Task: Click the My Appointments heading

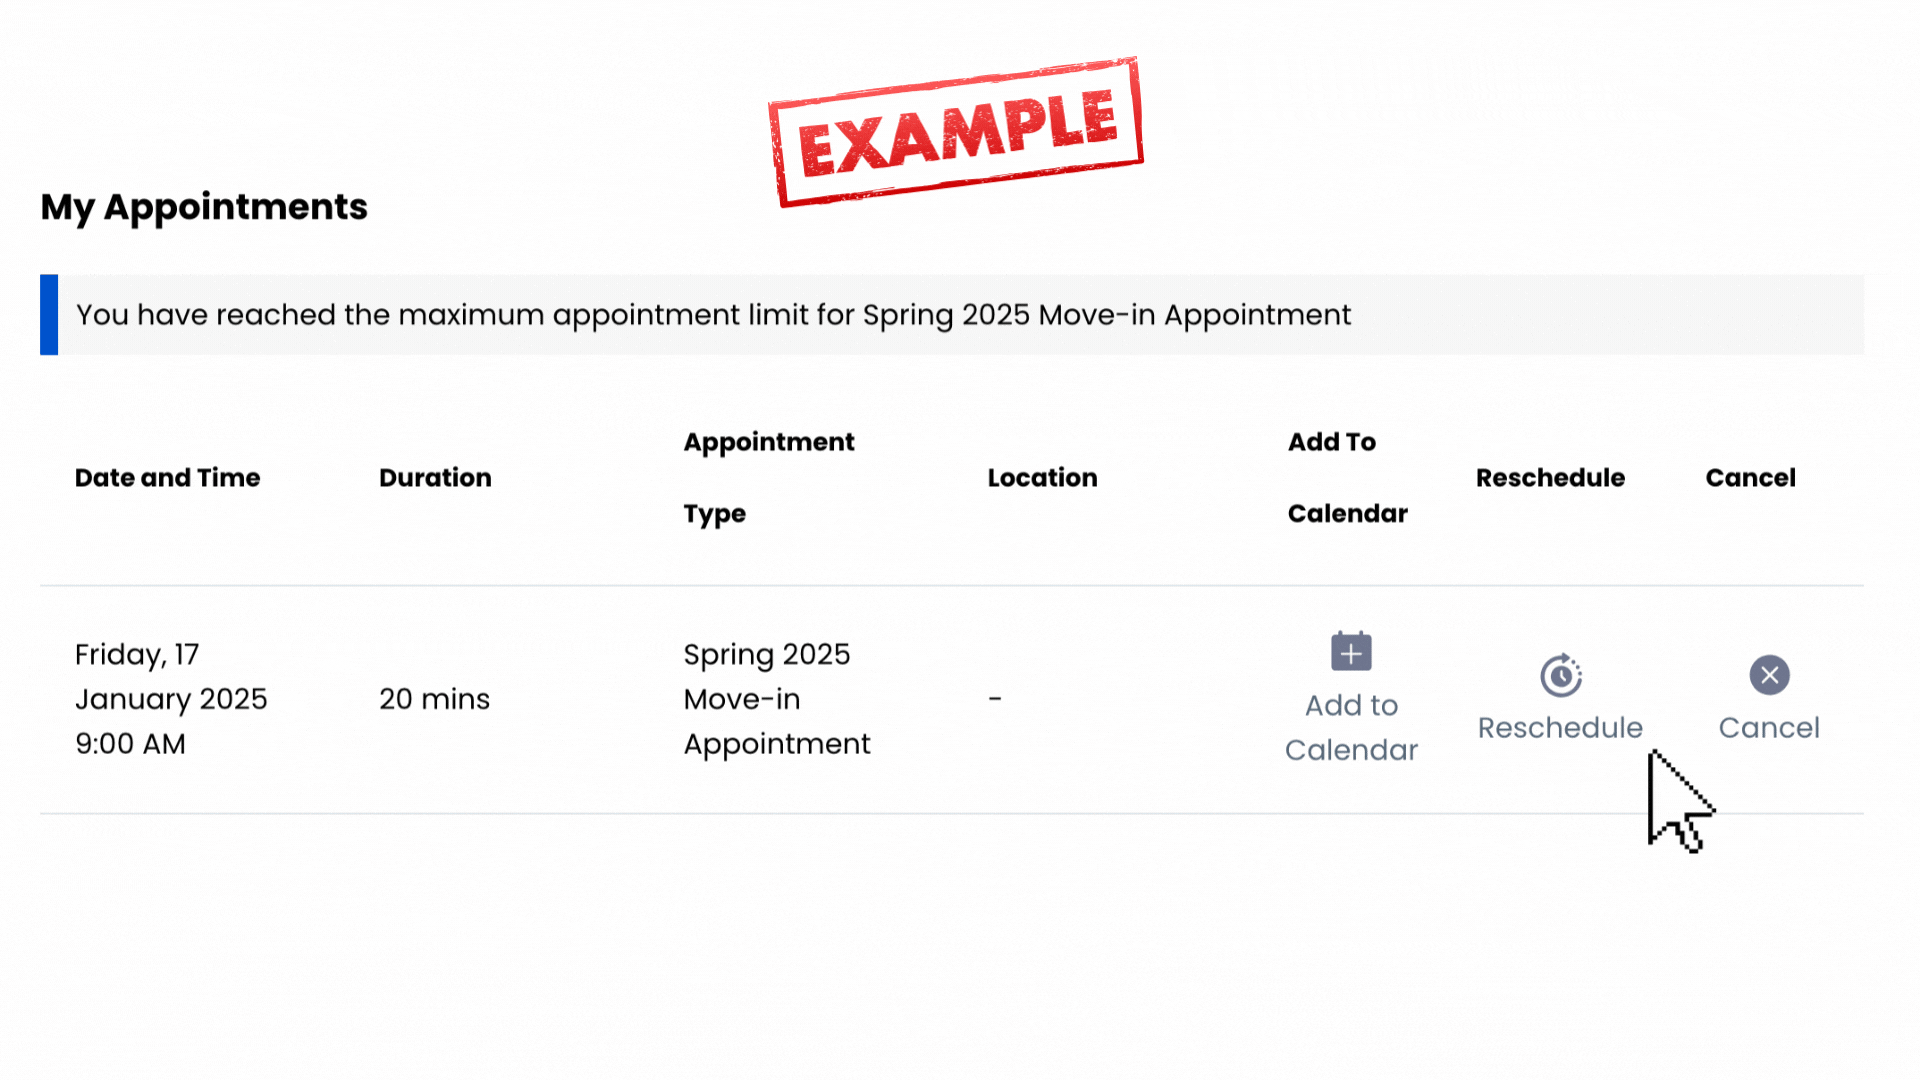Action: point(204,207)
